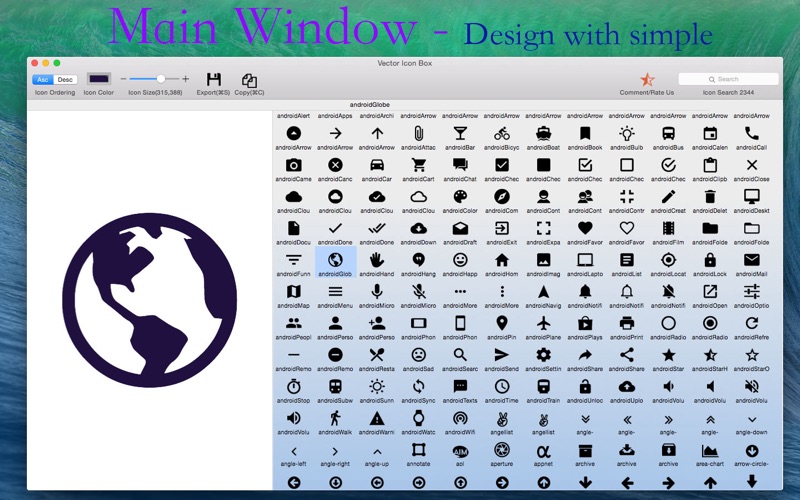Select the androidBar cocktail glass icon
800x500 pixels.
460,134
